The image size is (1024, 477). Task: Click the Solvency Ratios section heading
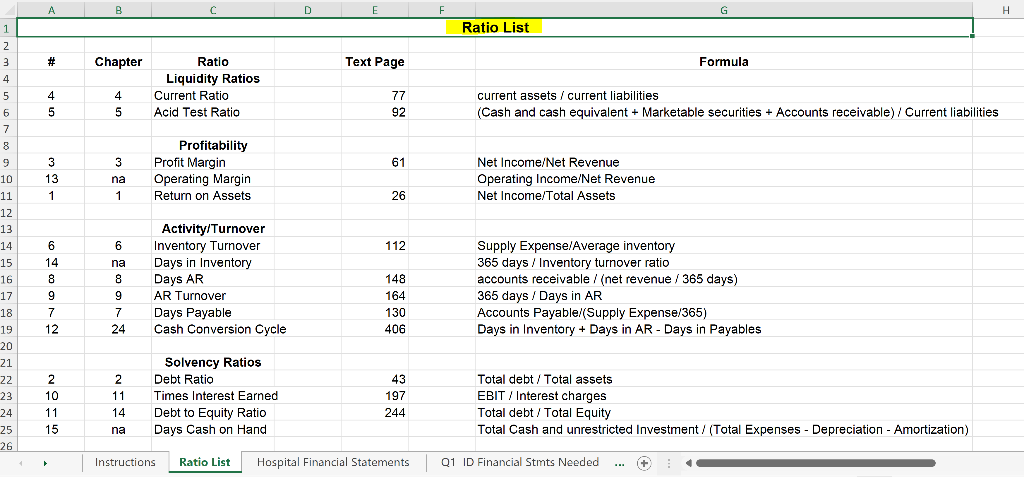[x=212, y=362]
